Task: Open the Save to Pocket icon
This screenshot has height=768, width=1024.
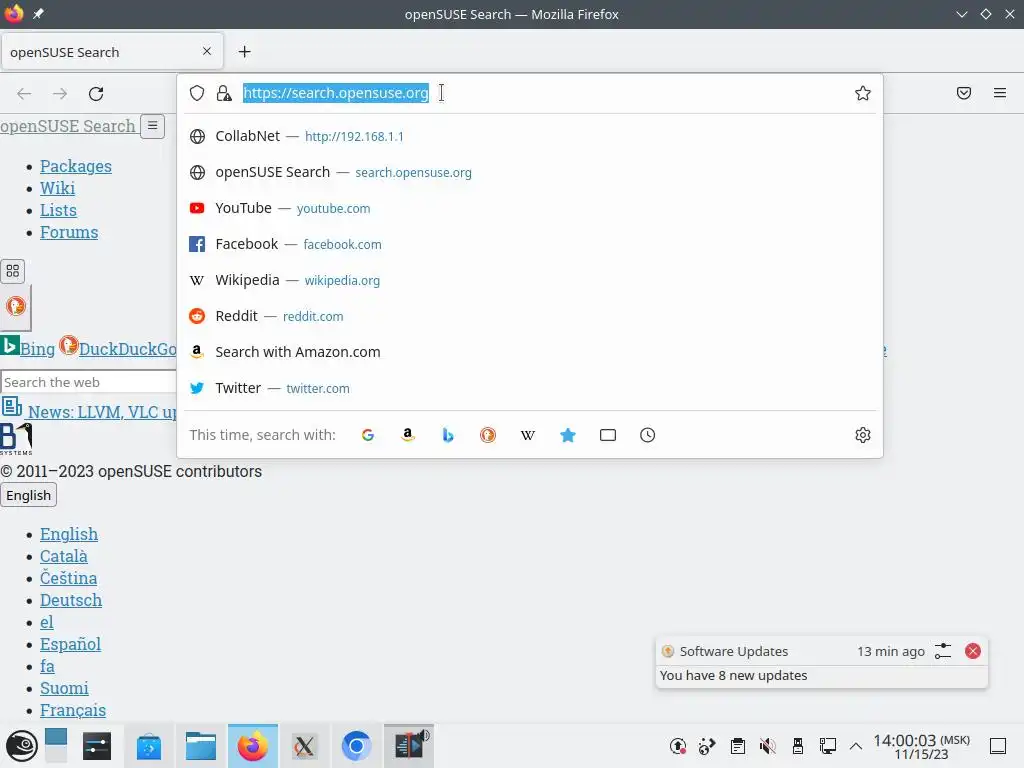Action: 964,93
